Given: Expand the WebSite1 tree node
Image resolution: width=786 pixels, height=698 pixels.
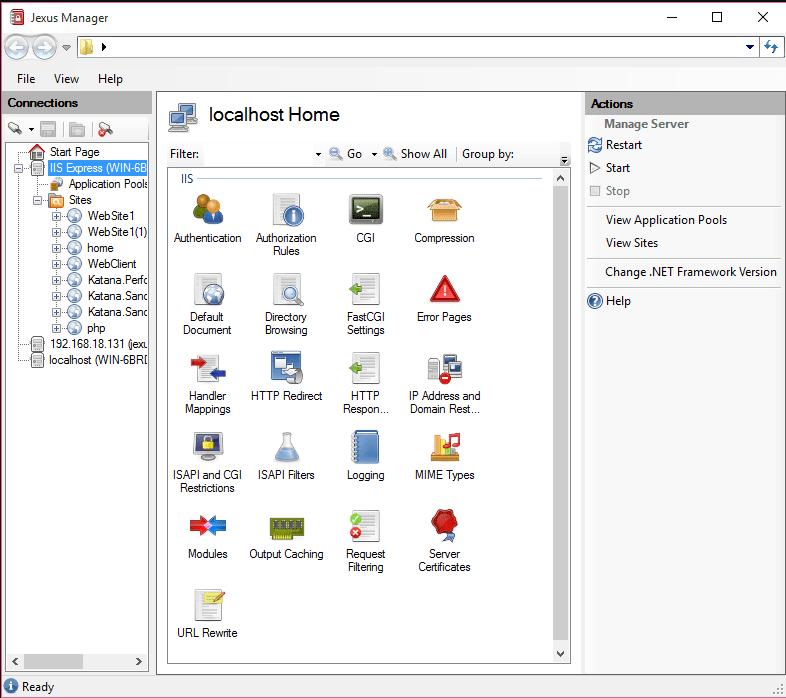Looking at the screenshot, I should [x=57, y=216].
